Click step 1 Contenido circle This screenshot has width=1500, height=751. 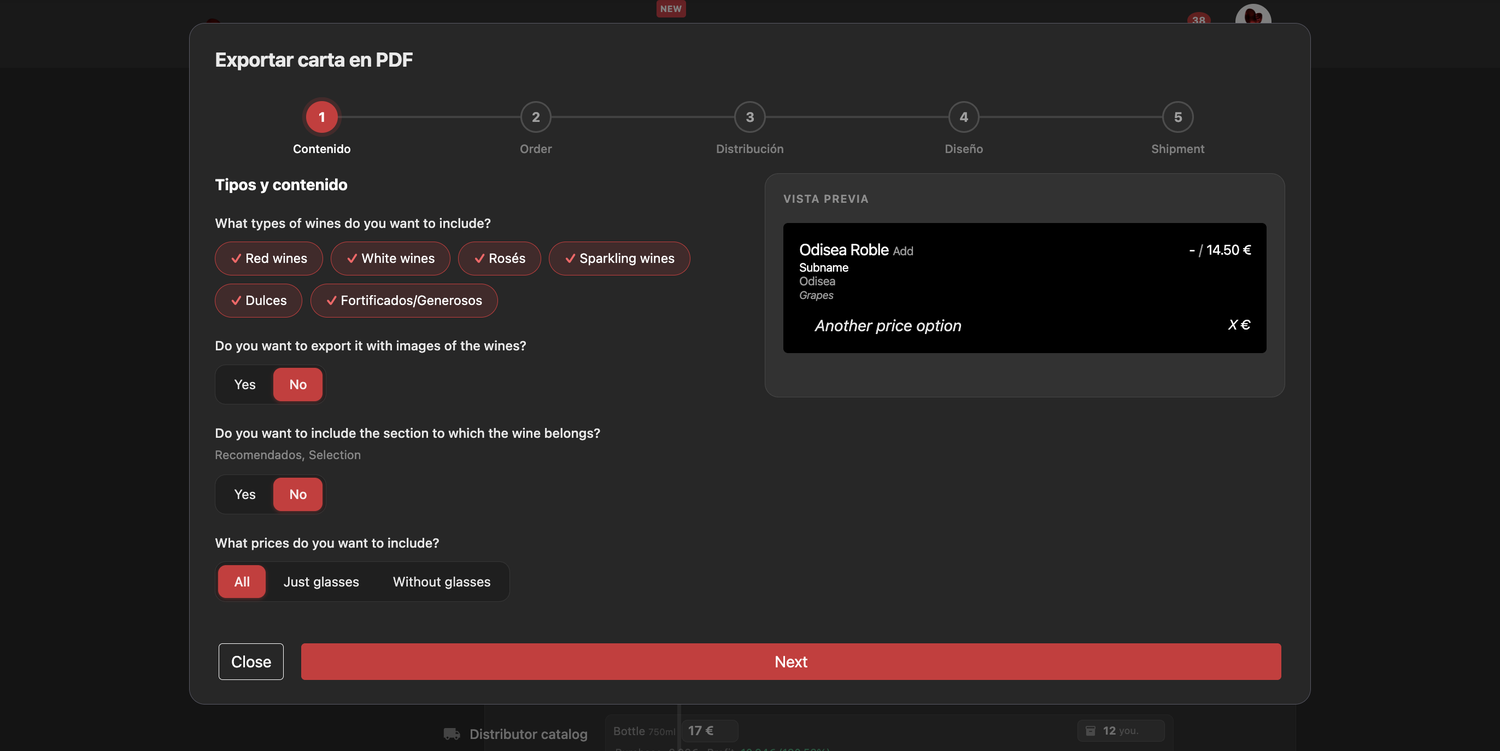(x=322, y=117)
